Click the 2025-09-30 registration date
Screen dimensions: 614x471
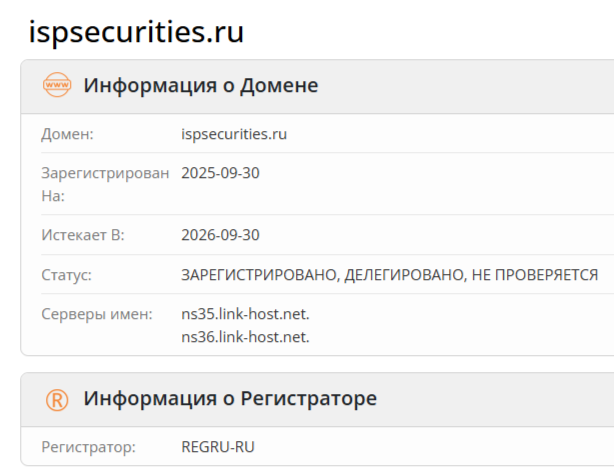click(x=220, y=173)
